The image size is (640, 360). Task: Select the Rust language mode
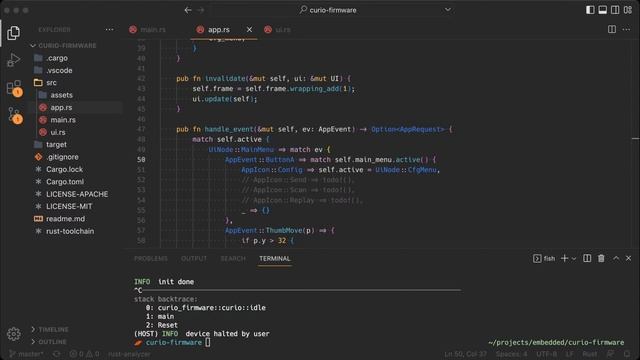589,354
